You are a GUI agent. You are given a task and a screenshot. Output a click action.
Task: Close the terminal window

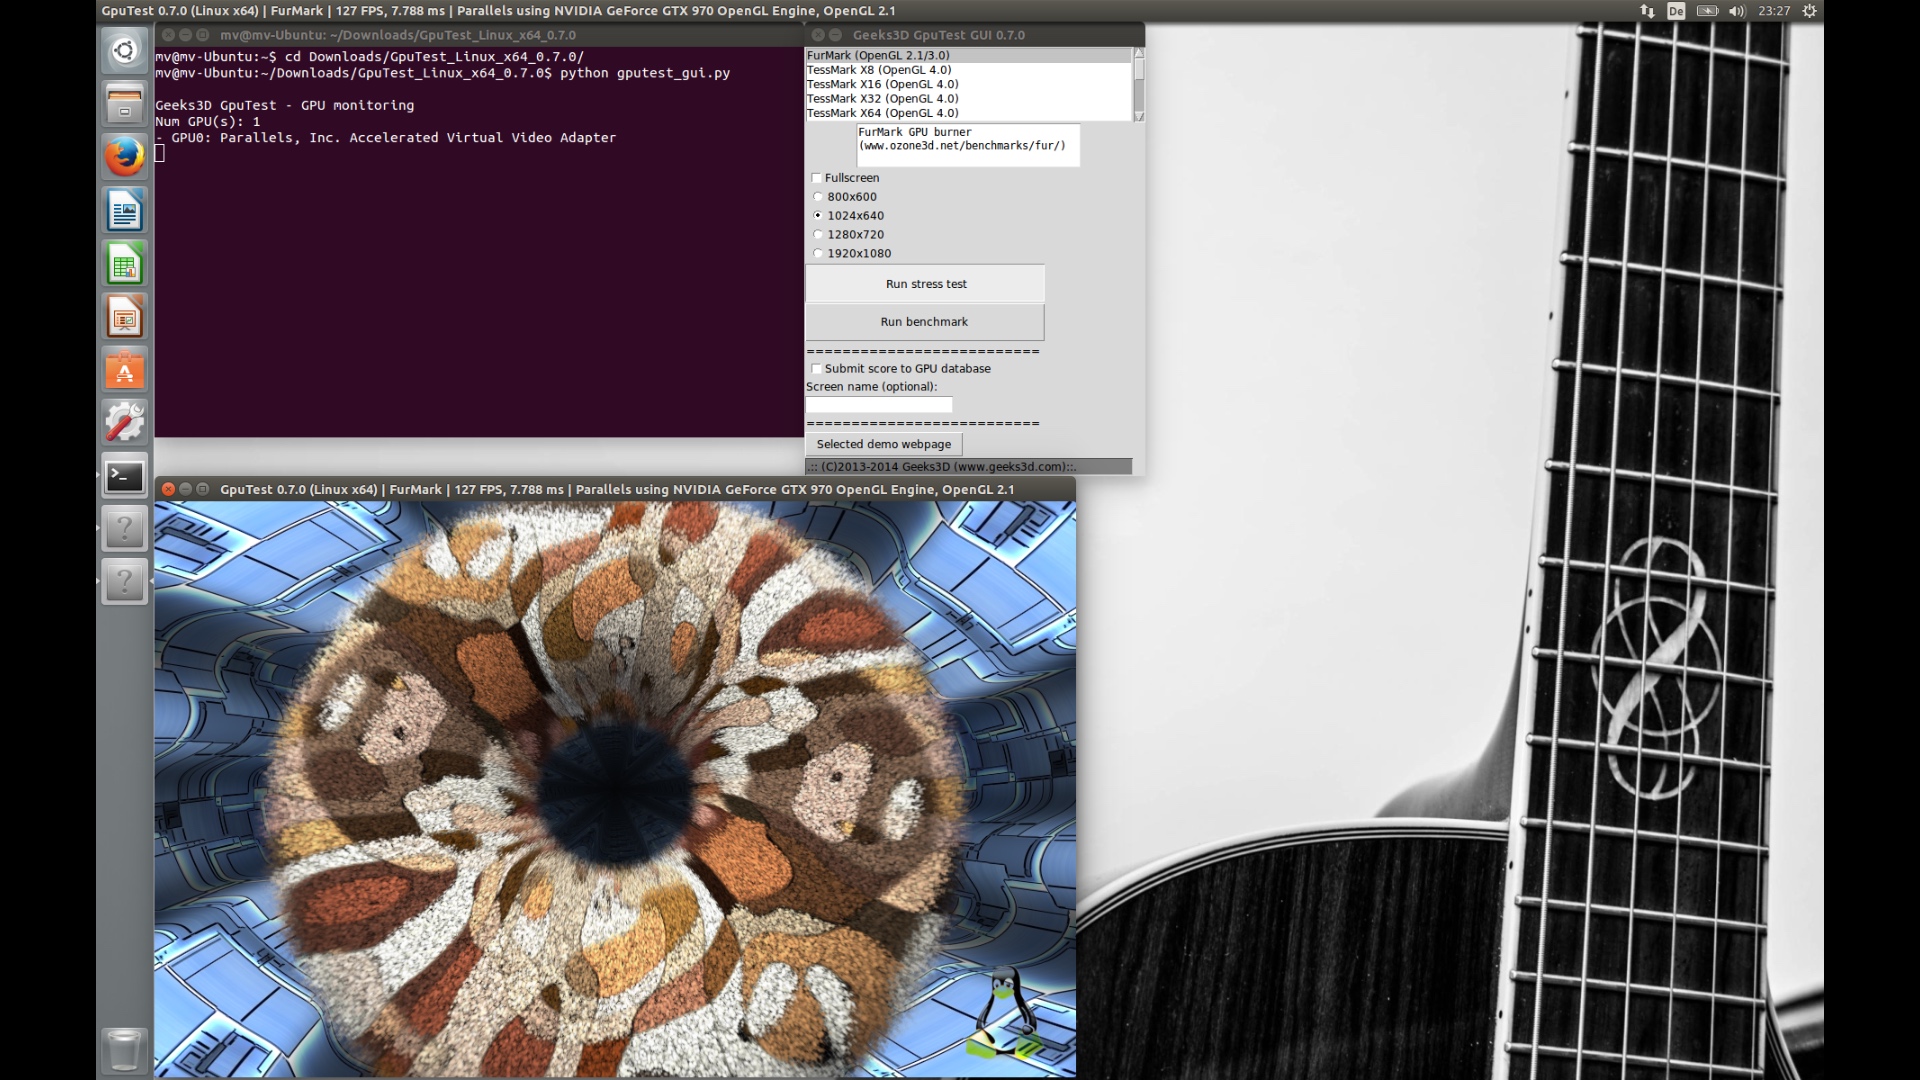168,35
